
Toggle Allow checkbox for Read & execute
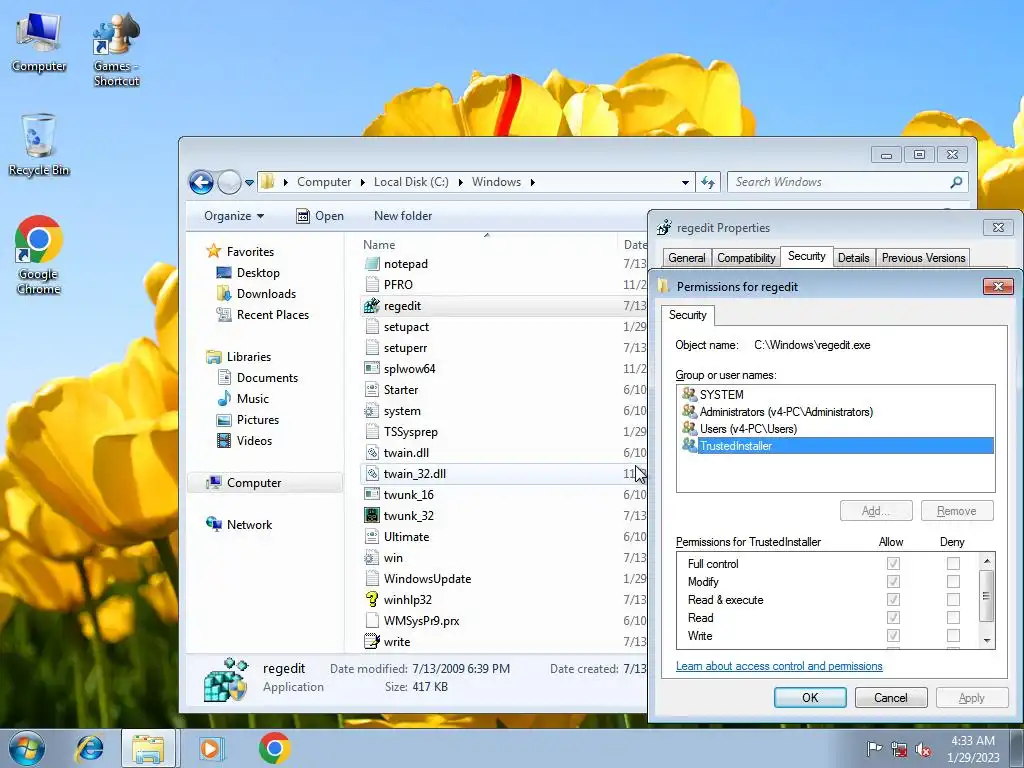point(893,599)
